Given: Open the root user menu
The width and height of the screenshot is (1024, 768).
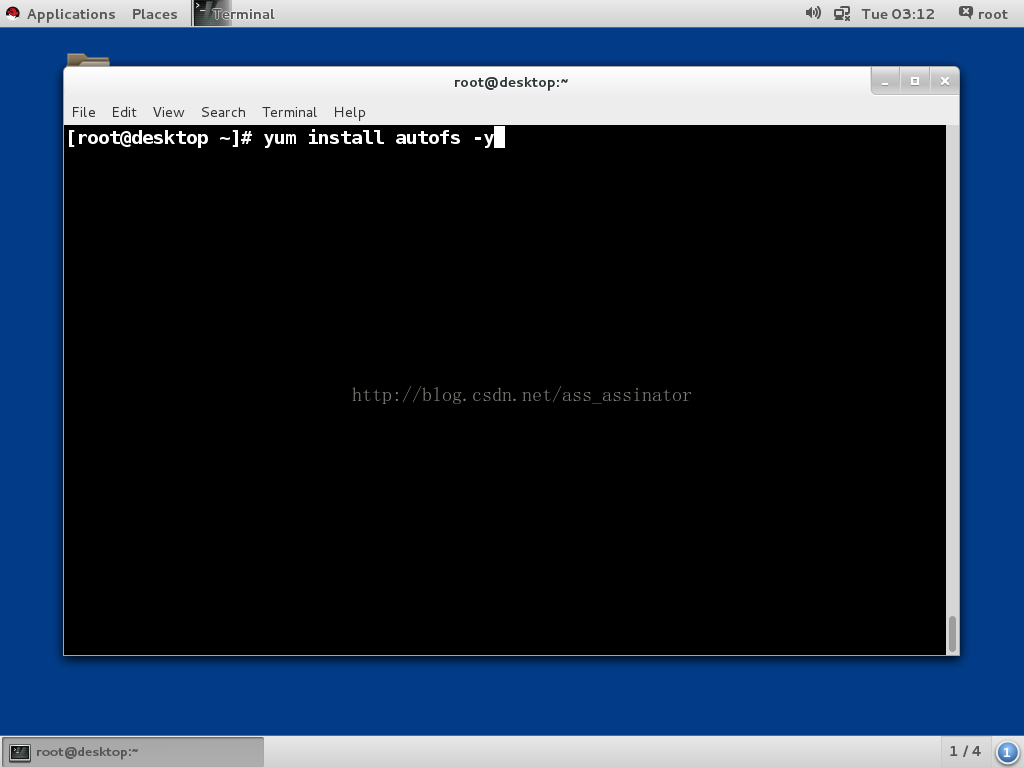Looking at the screenshot, I should [x=983, y=14].
